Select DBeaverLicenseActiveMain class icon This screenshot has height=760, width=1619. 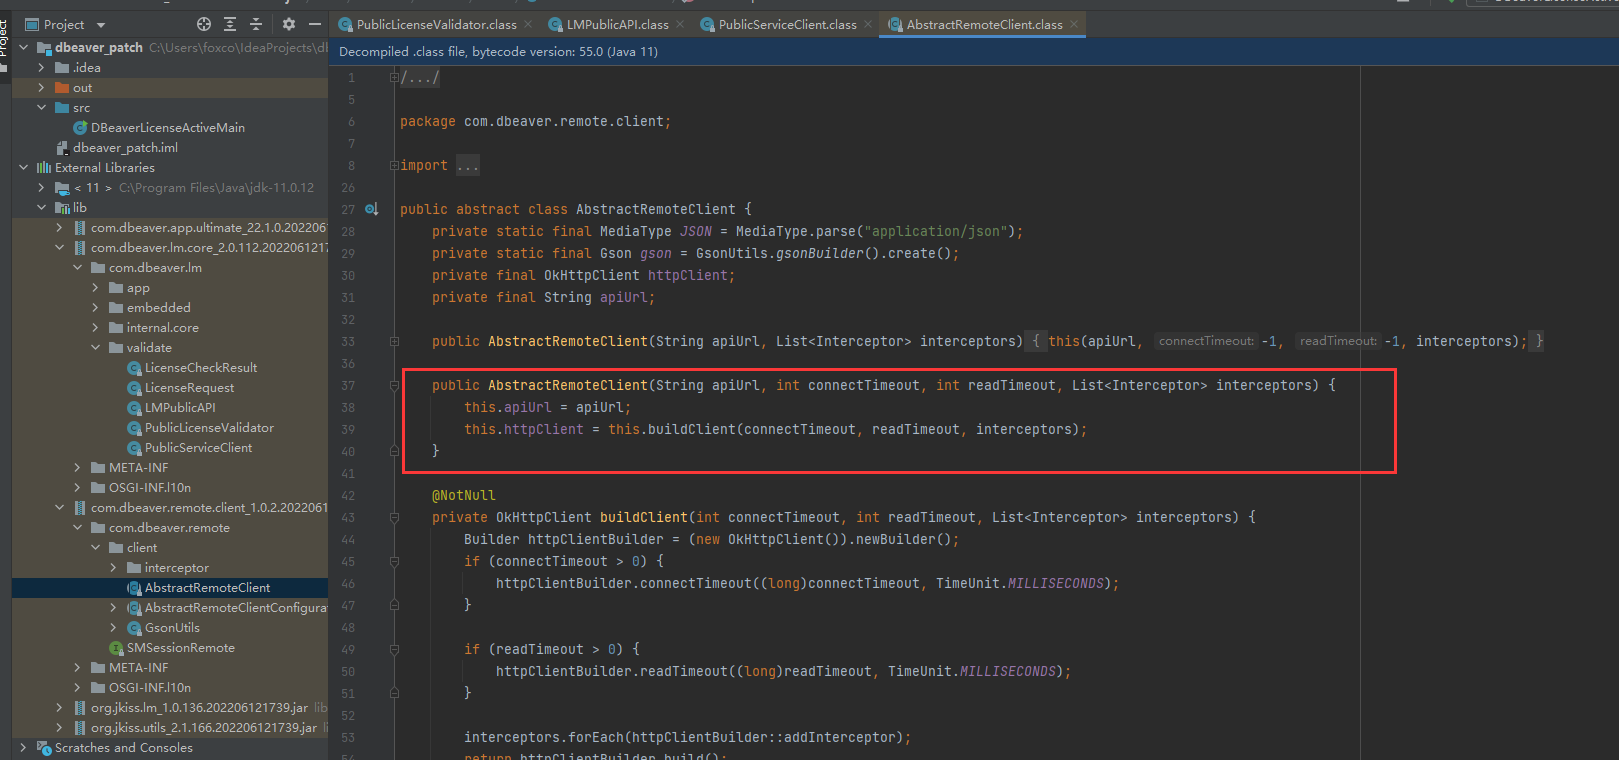81,127
